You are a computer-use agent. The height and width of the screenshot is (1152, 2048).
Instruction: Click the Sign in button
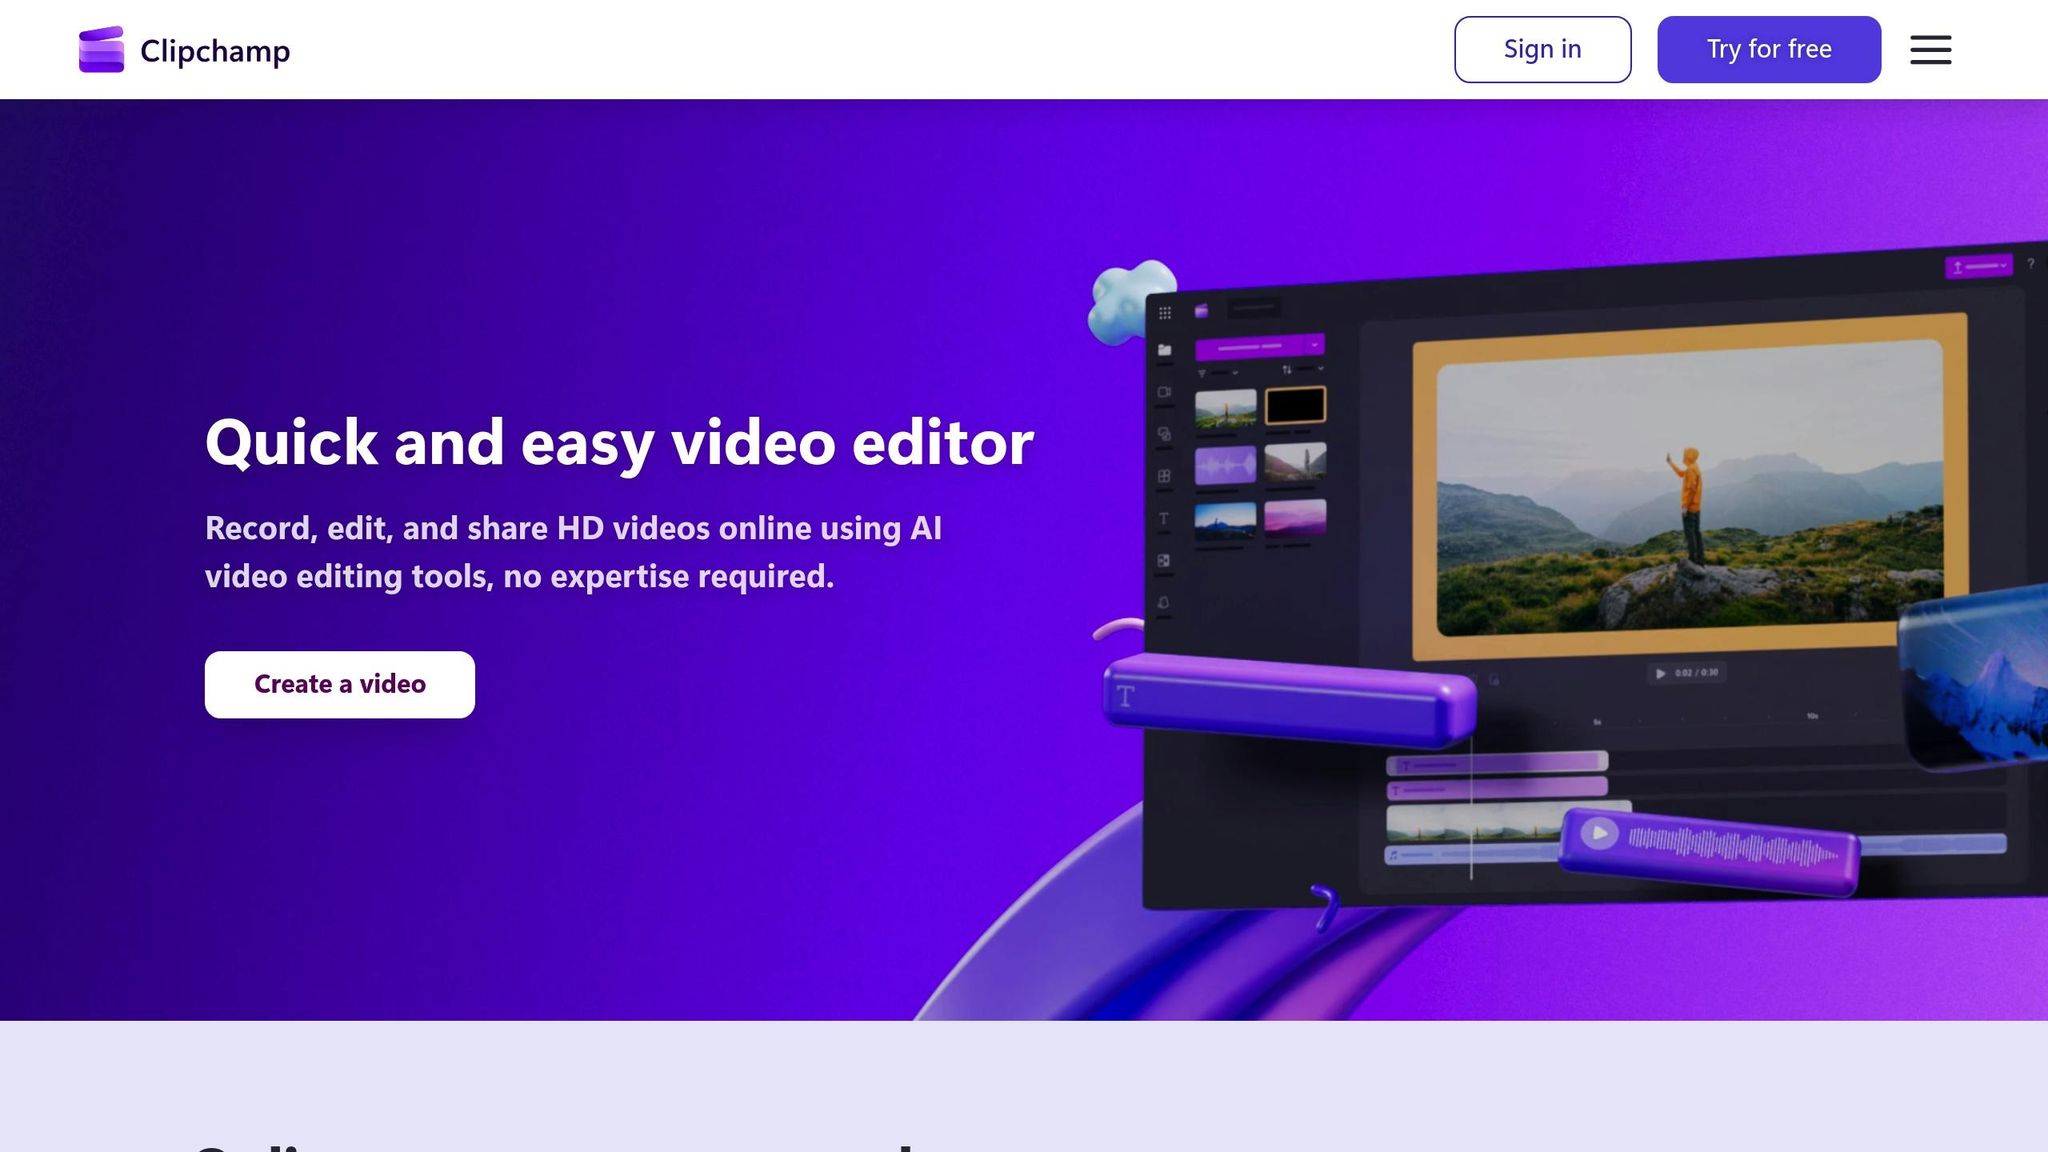1541,49
